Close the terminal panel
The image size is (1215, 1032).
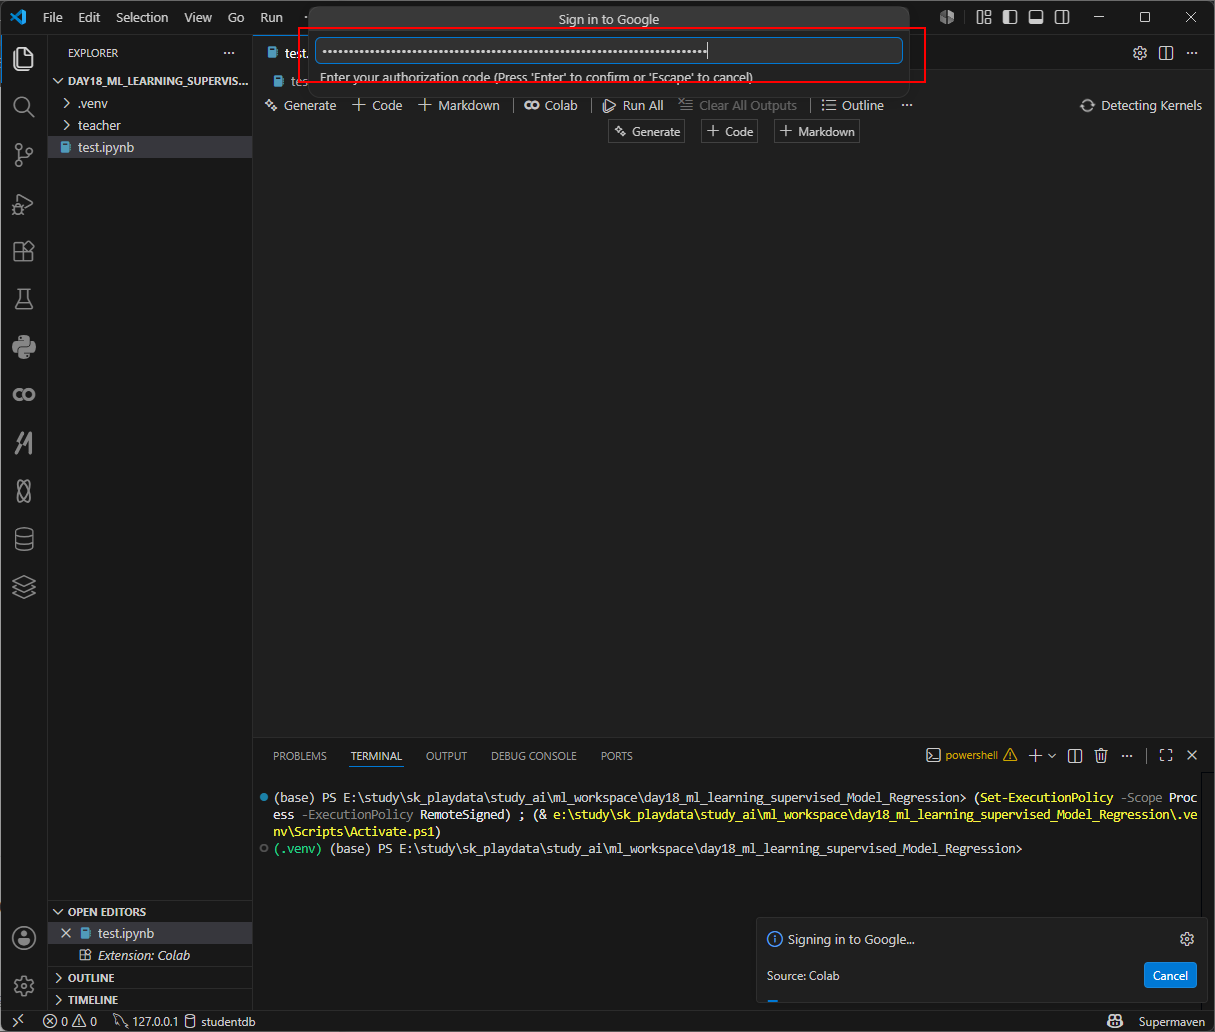pyautogui.click(x=1192, y=756)
